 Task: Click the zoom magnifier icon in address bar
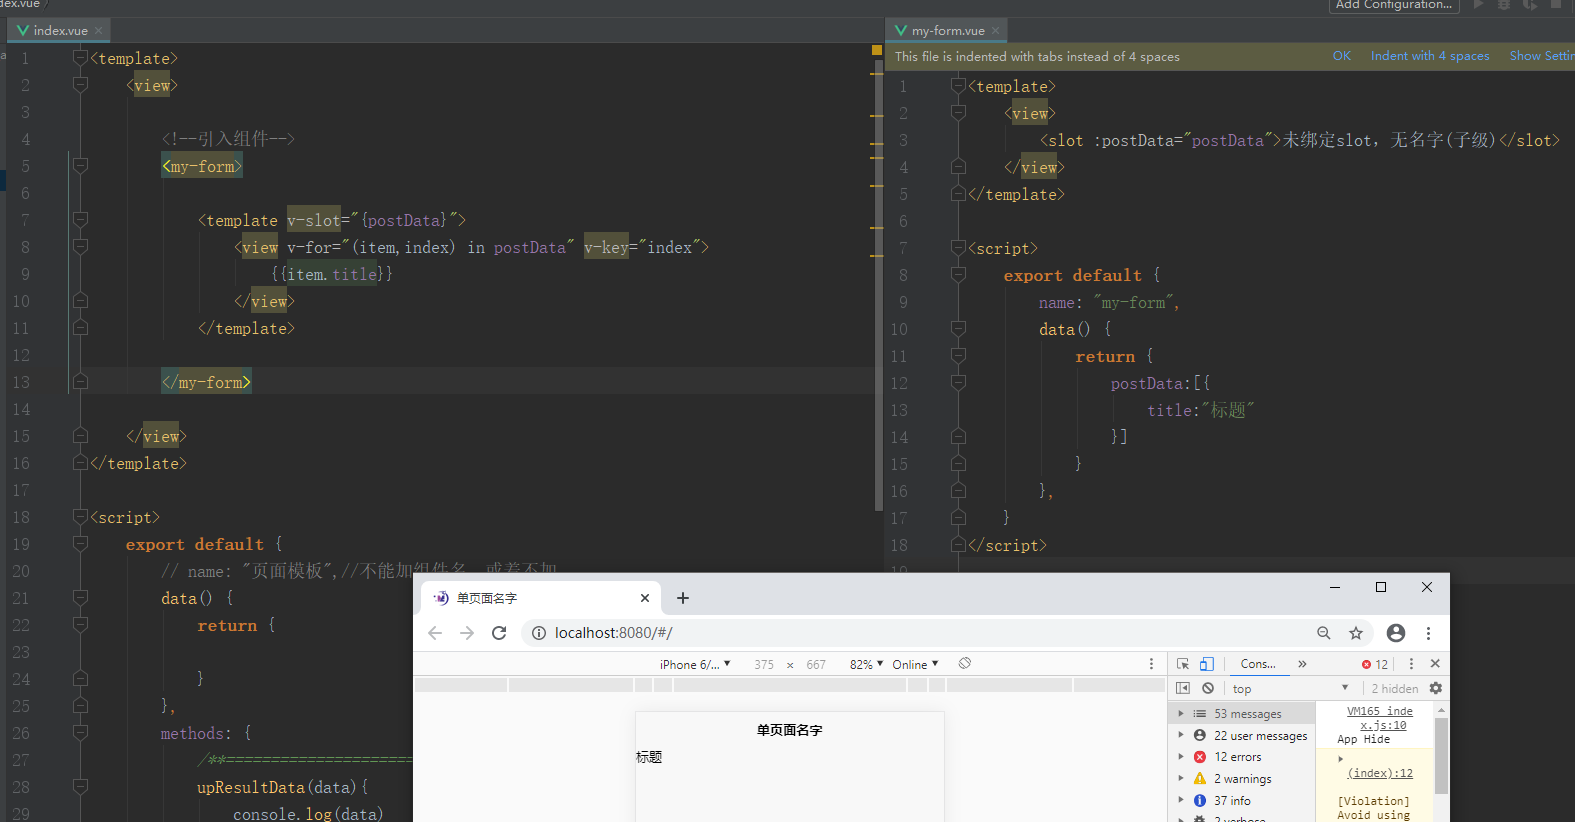click(x=1324, y=633)
